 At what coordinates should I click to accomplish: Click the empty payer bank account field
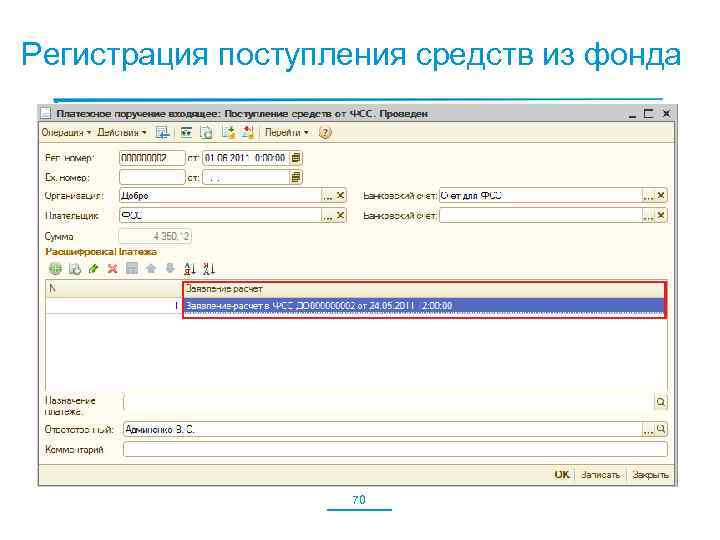click(x=540, y=215)
